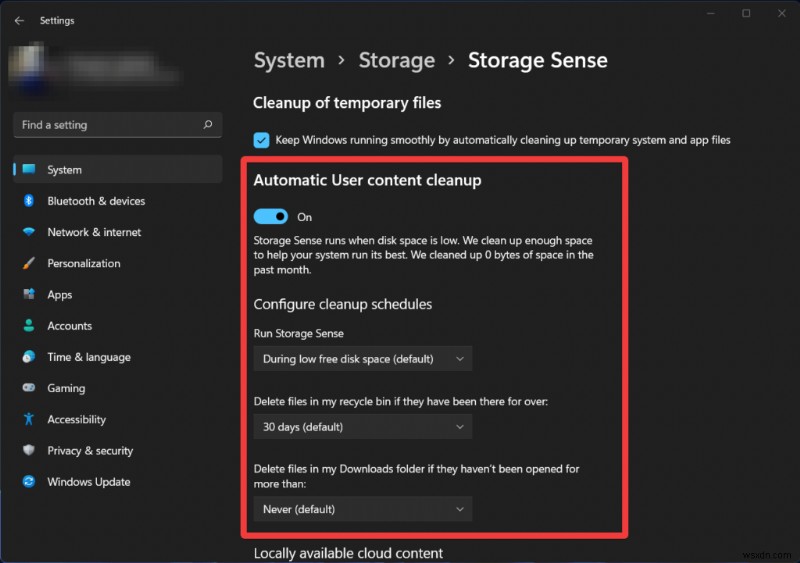The height and width of the screenshot is (563, 800).
Task: Select Privacy & security
Action: tap(117, 450)
